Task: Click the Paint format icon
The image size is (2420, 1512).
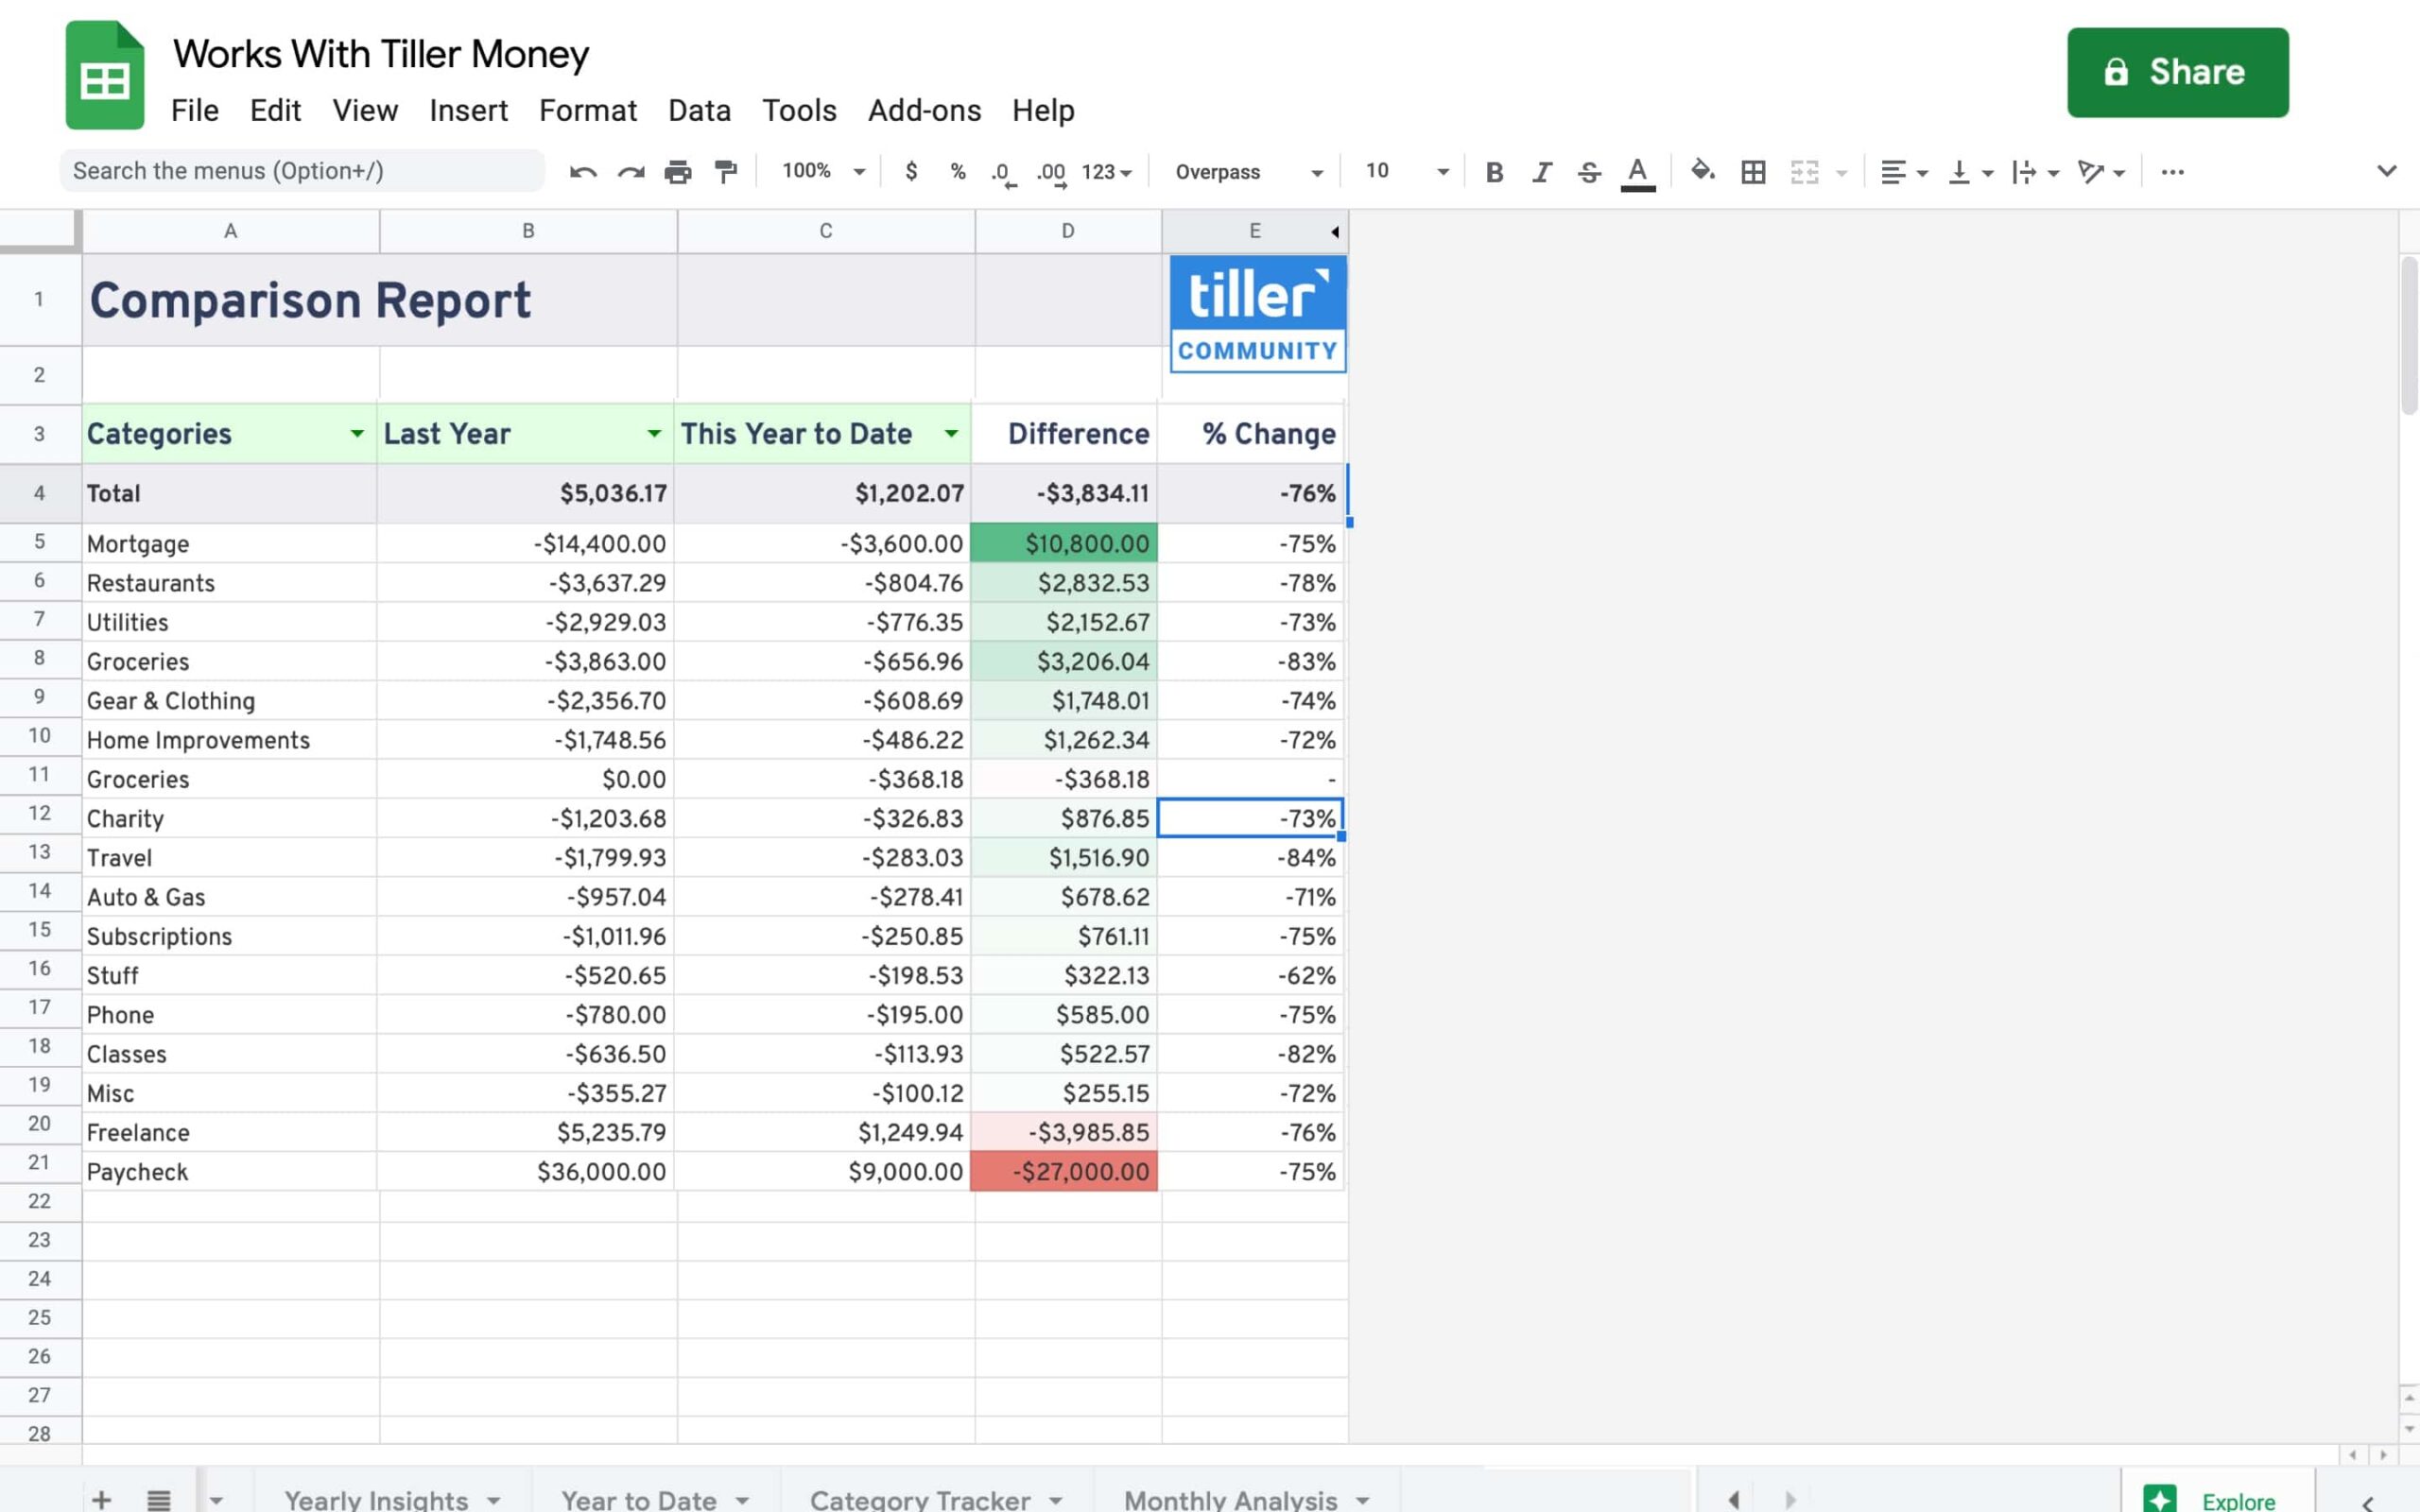Action: coord(726,172)
